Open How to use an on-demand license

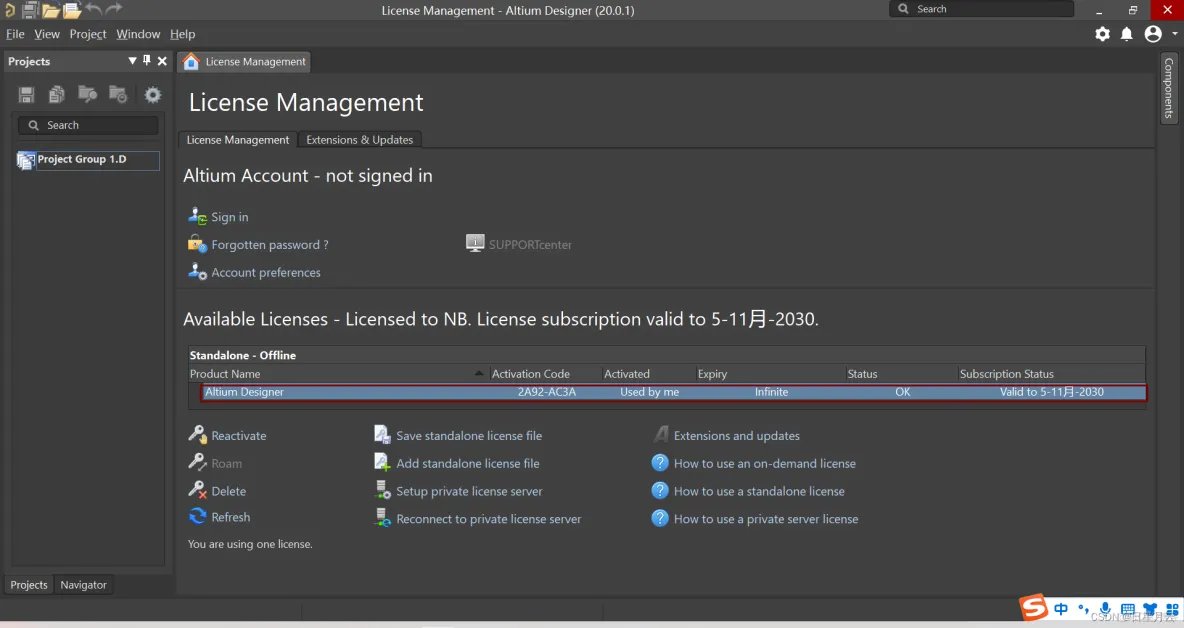(x=764, y=463)
